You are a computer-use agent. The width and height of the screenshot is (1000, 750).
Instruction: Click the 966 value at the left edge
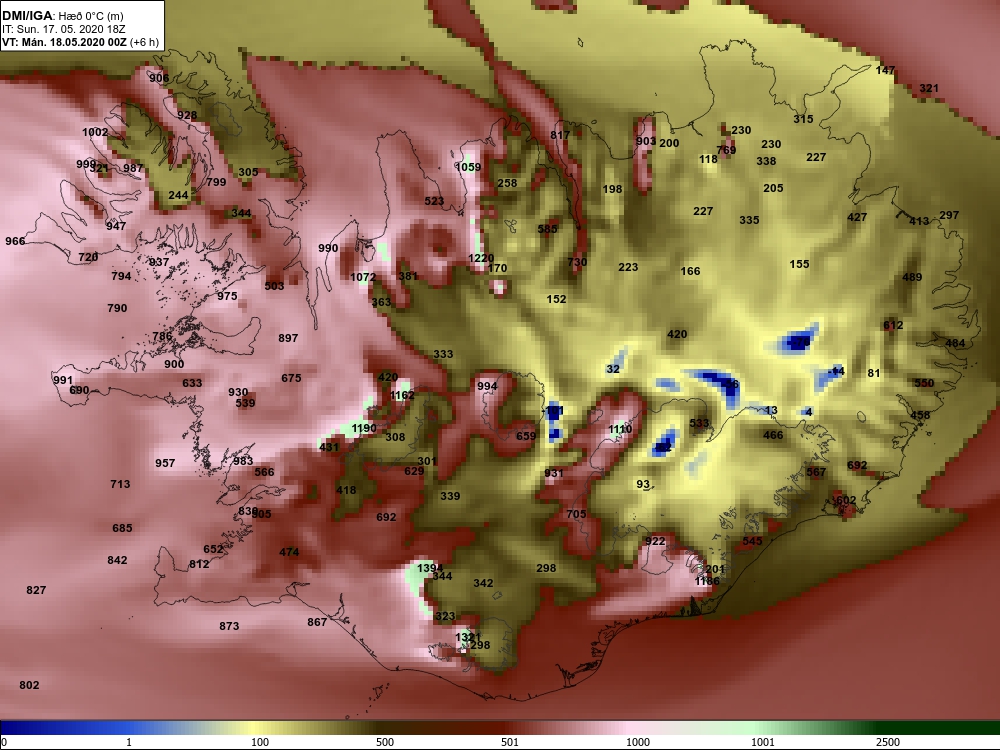15,241
